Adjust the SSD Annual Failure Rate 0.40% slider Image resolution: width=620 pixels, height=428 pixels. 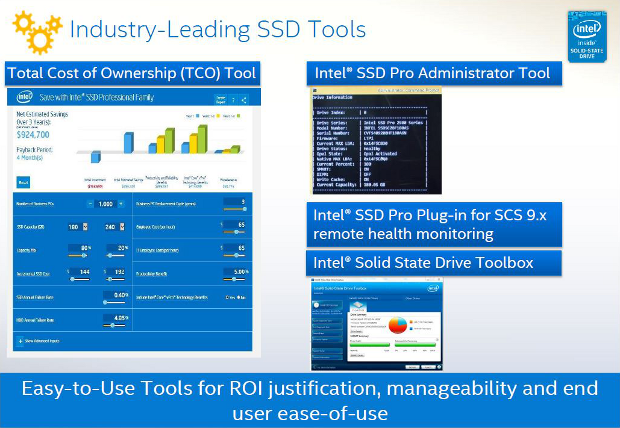114,302
